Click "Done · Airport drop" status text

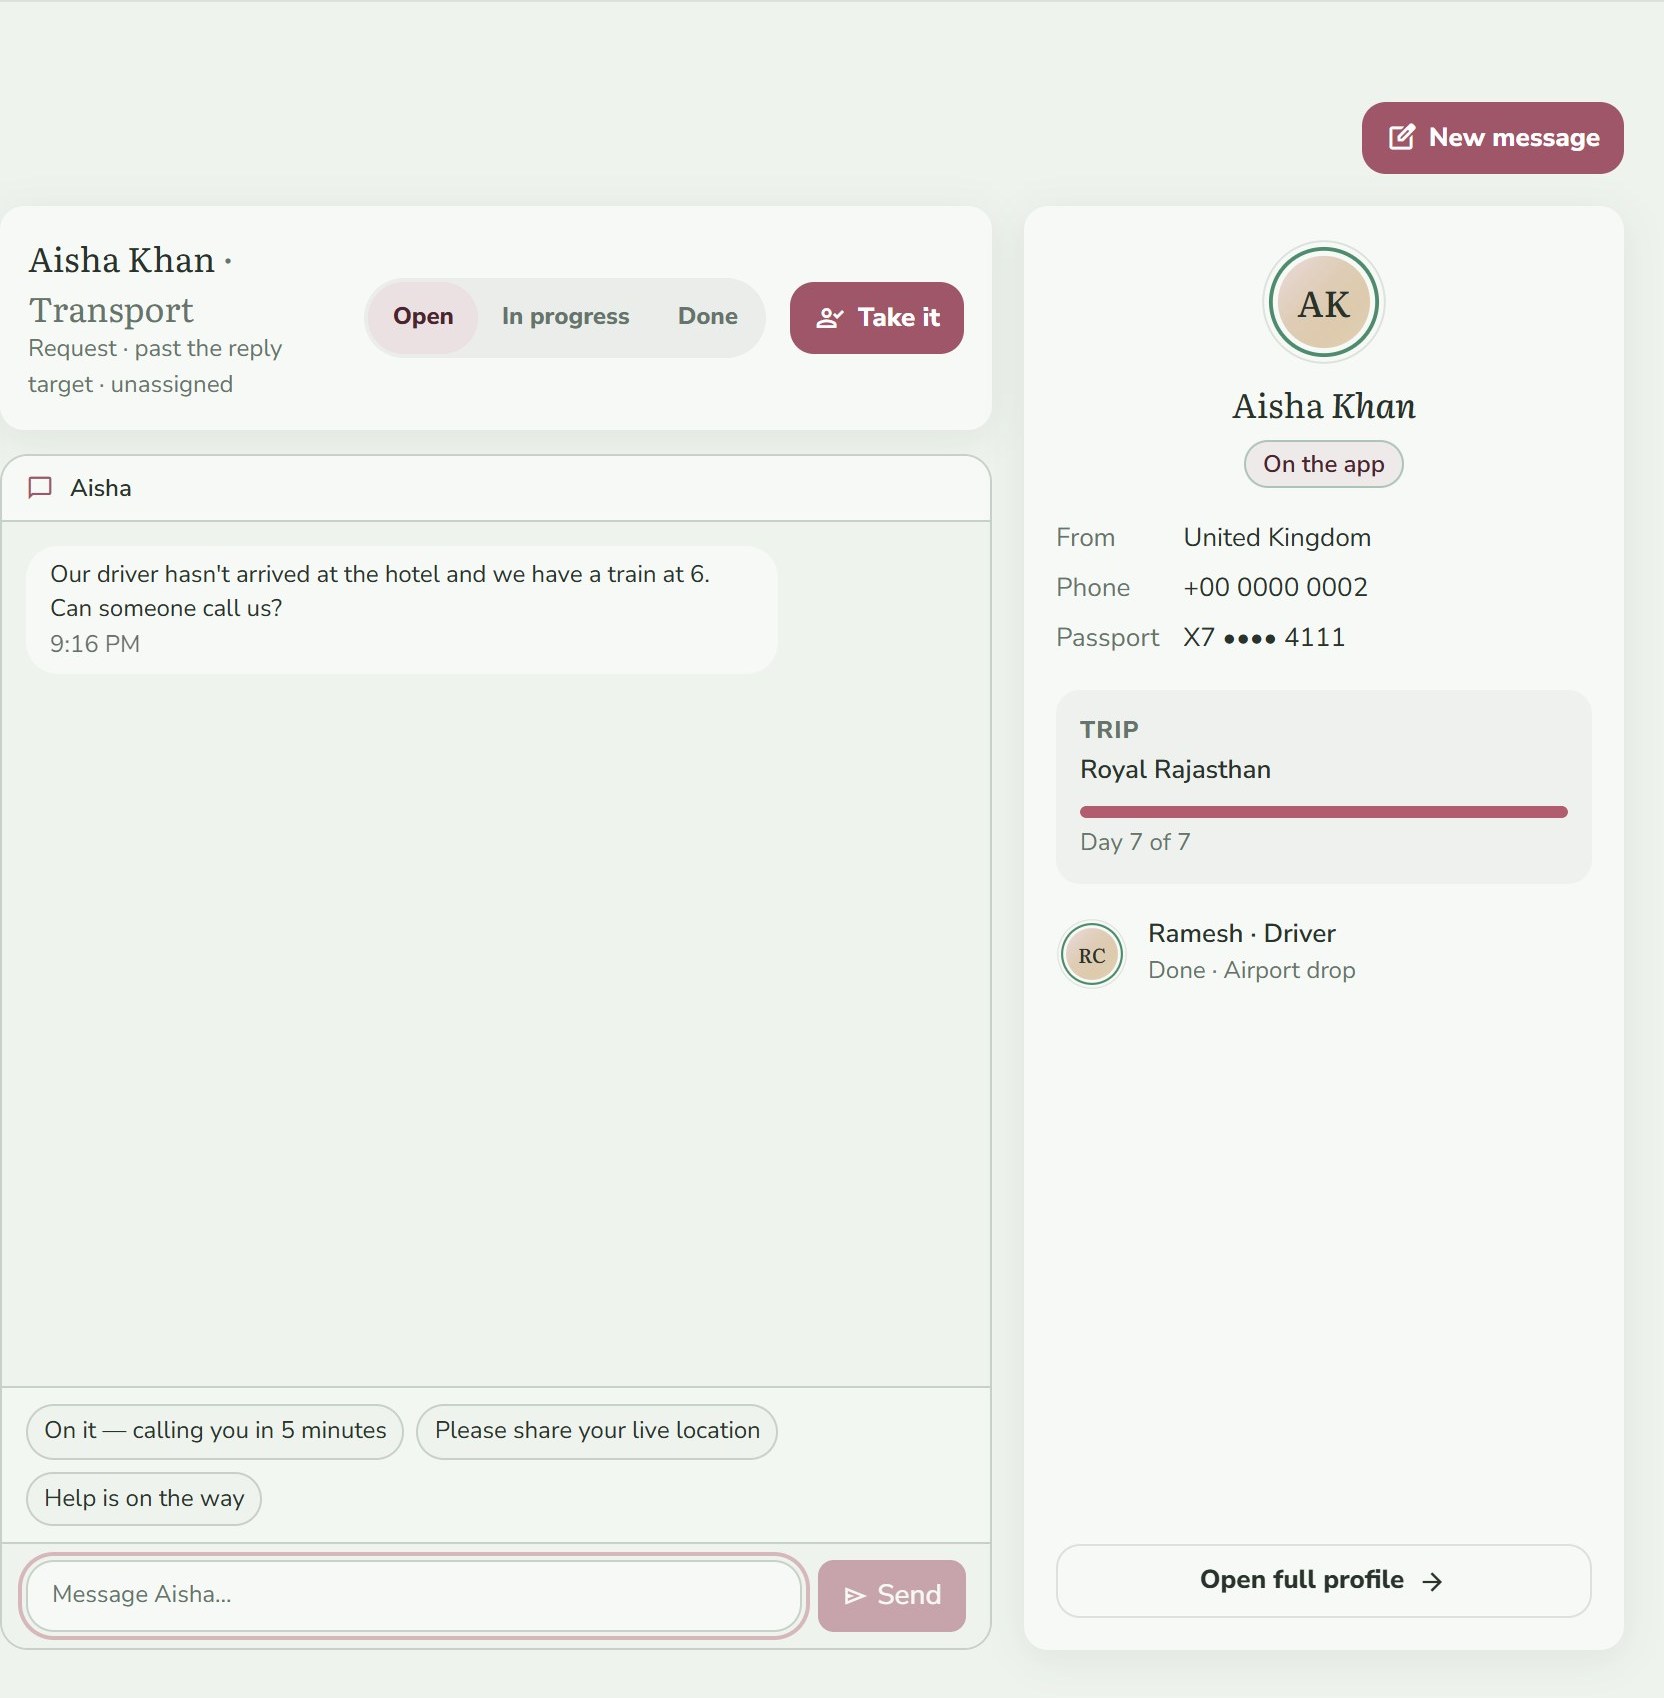pos(1252,971)
